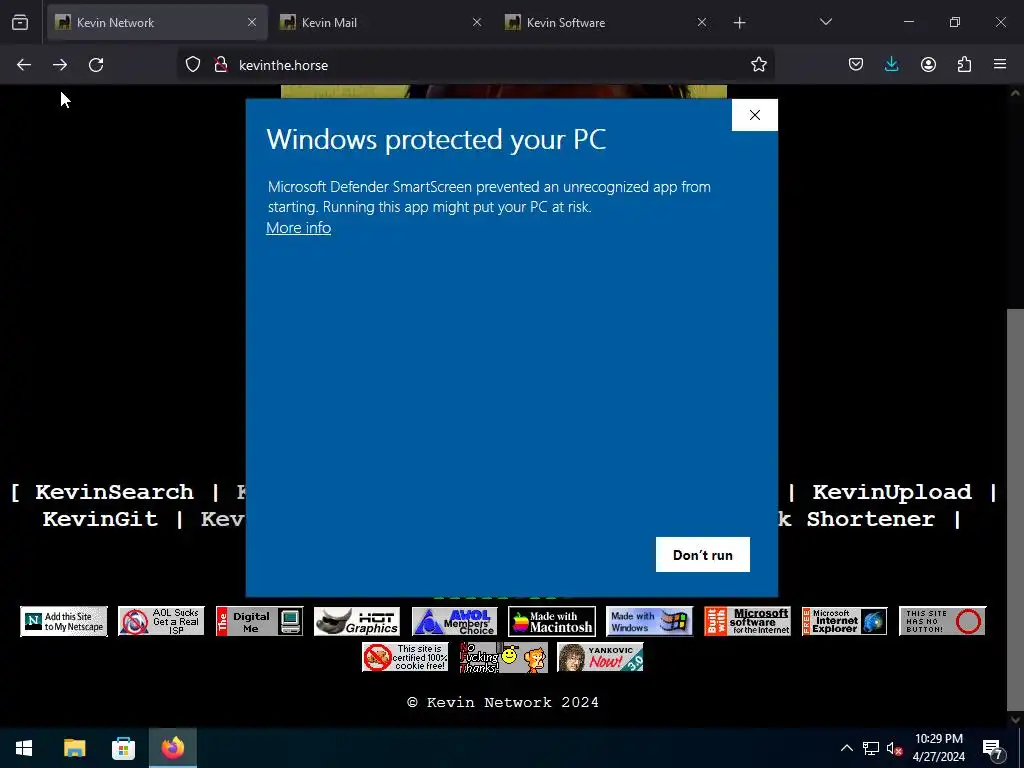Open the network status tray icon
1024x768 pixels.
[871, 748]
